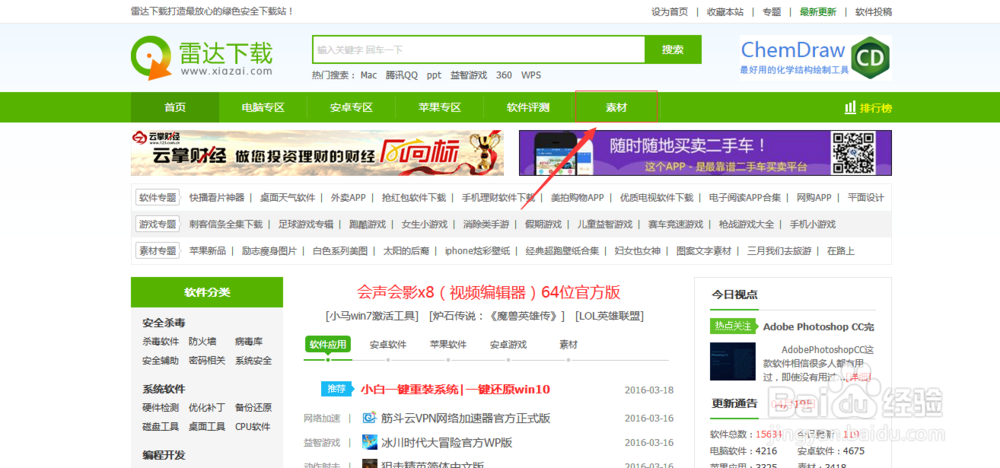Open the 苹果专区 nav item
Screen dimensions: 1000x468
439,107
